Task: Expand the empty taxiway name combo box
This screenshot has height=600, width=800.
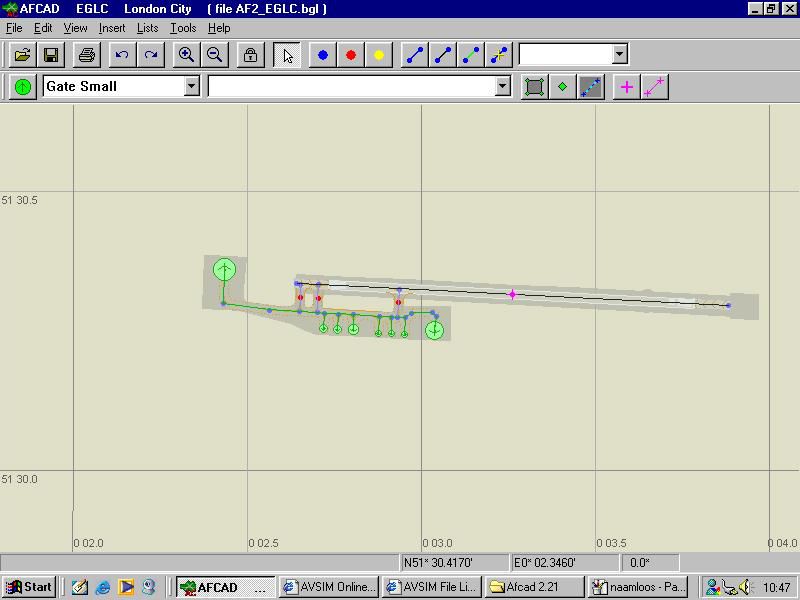Action: (x=505, y=87)
